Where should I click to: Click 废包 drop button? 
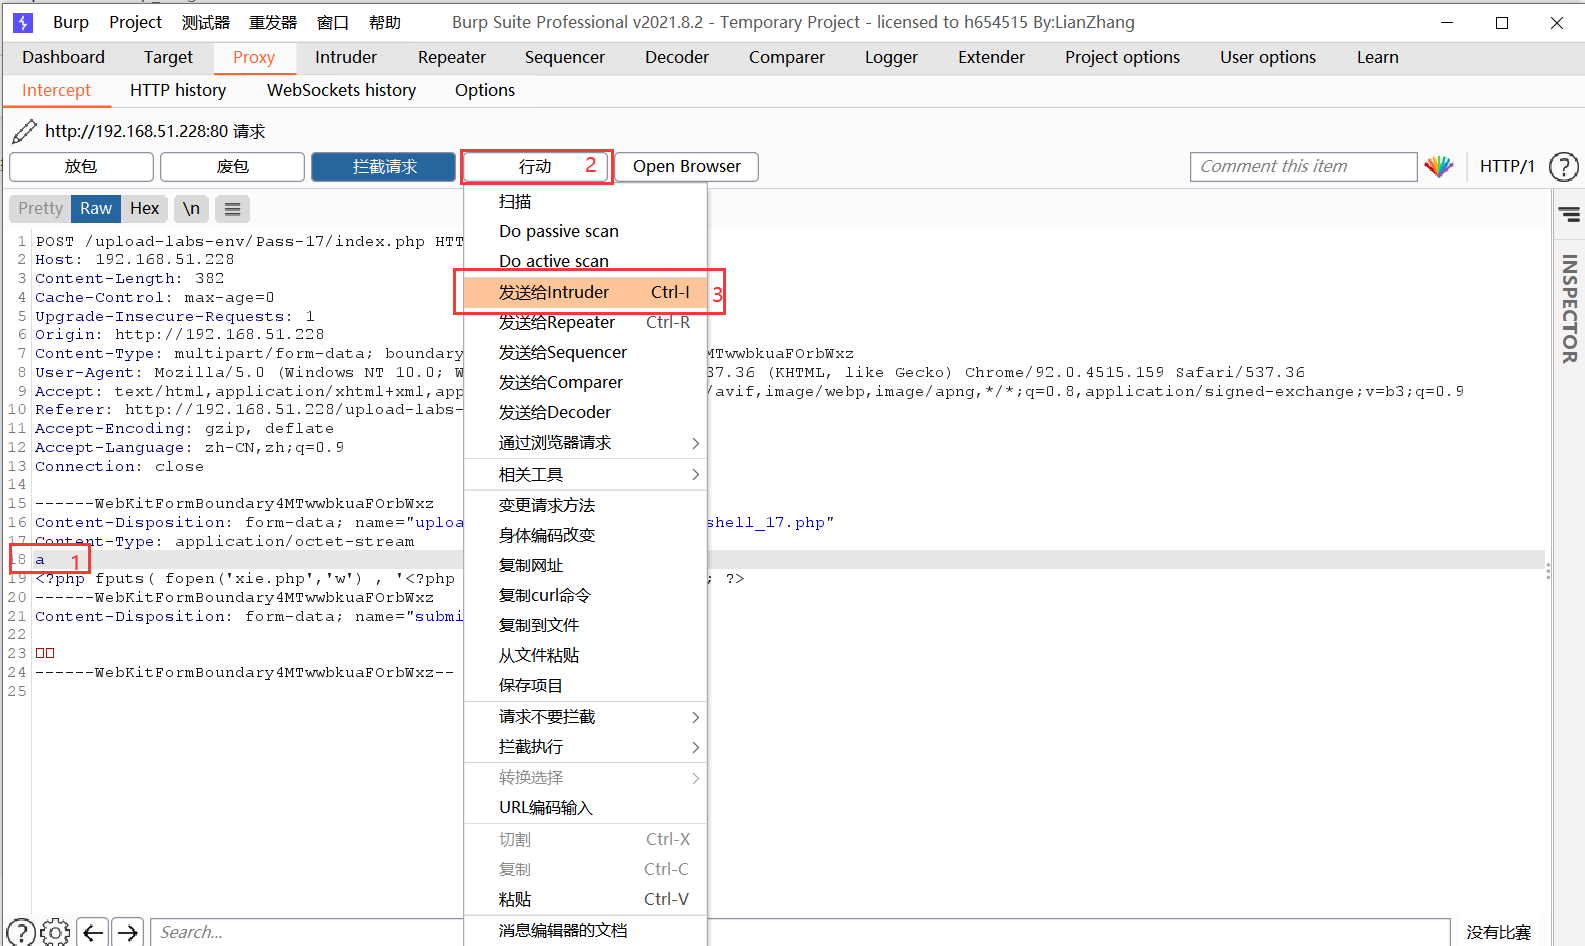pyautogui.click(x=232, y=167)
